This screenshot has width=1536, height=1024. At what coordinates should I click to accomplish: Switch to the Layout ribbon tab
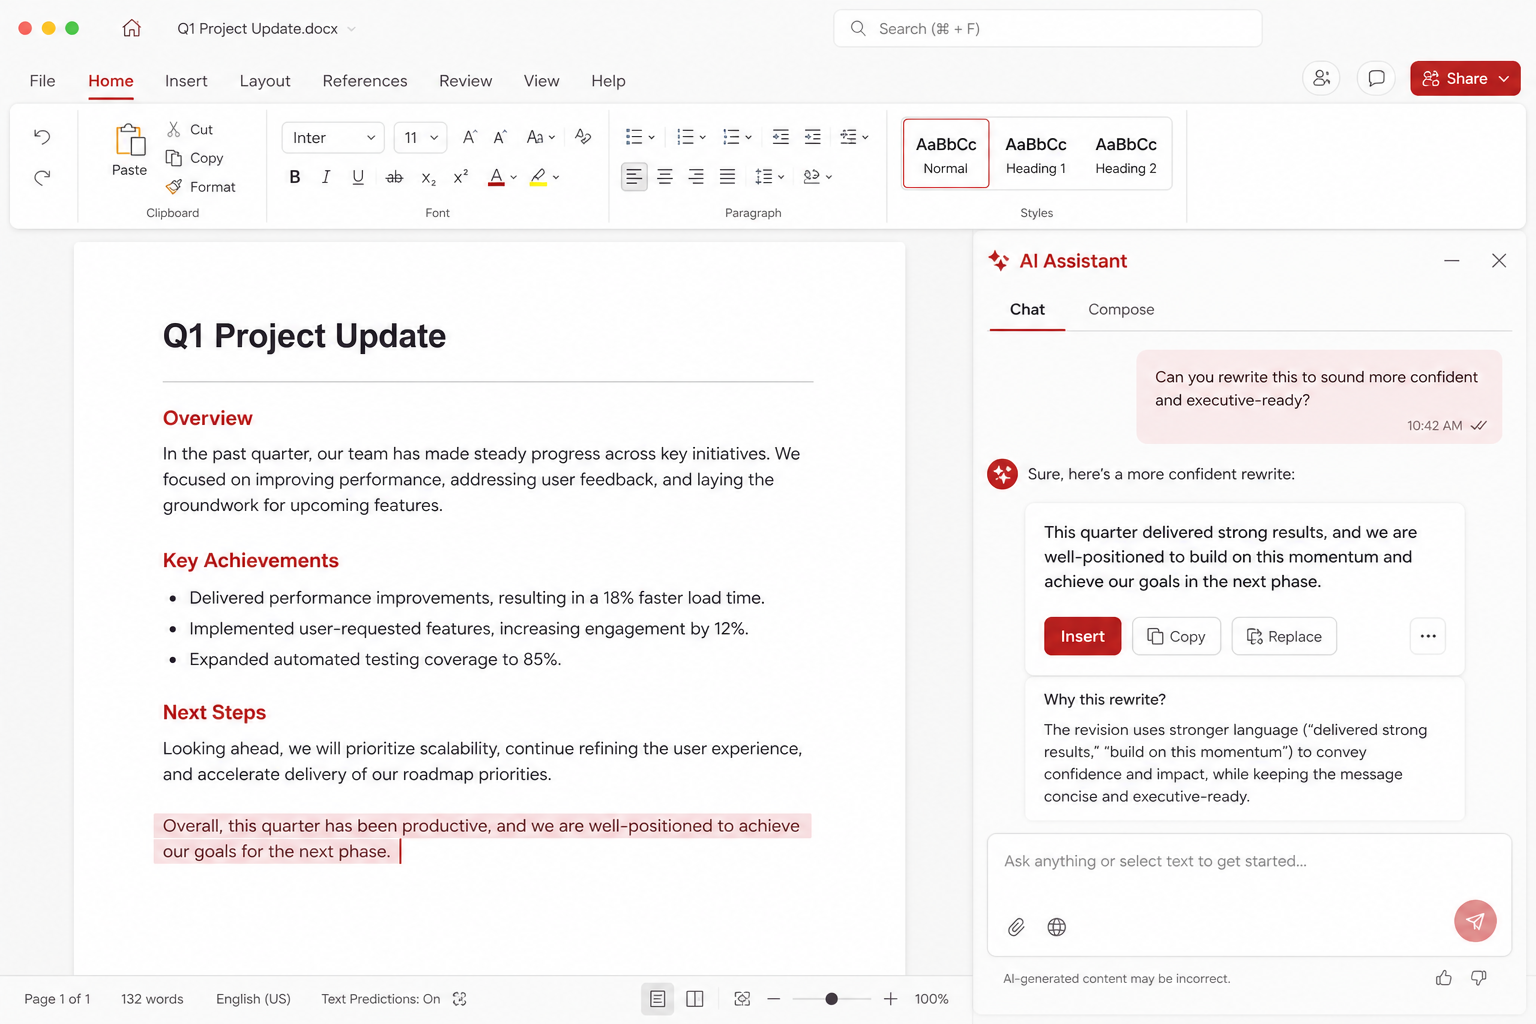point(265,81)
